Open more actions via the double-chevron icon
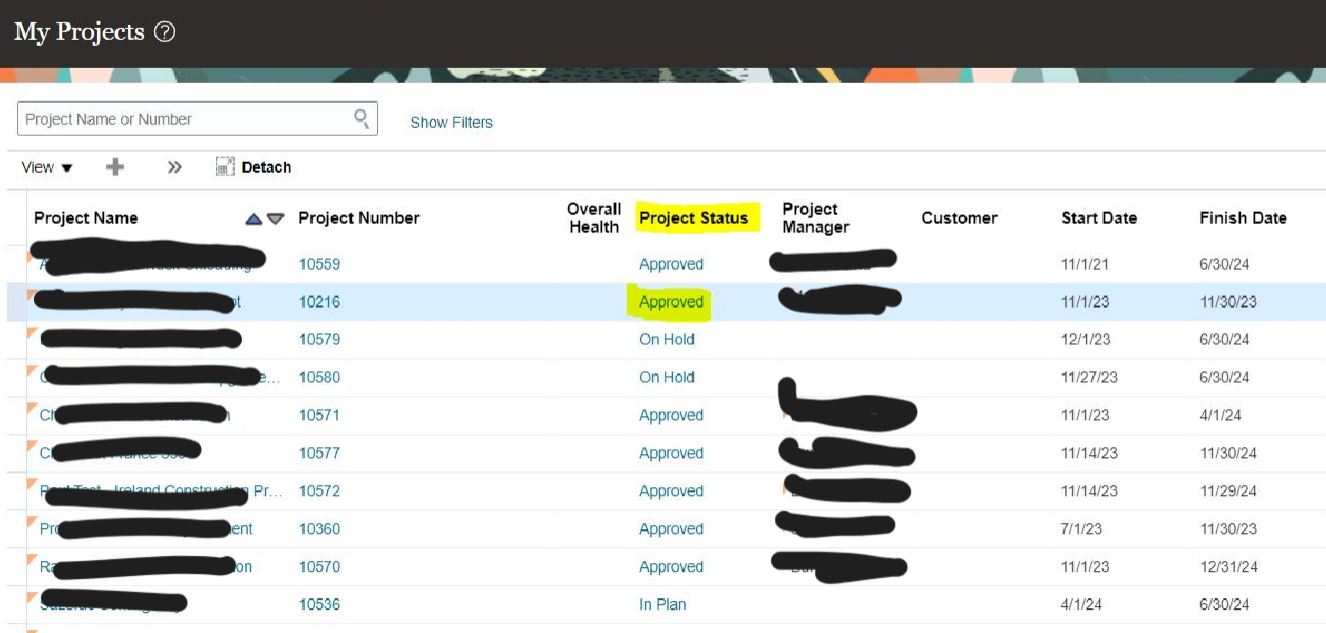 (x=174, y=167)
